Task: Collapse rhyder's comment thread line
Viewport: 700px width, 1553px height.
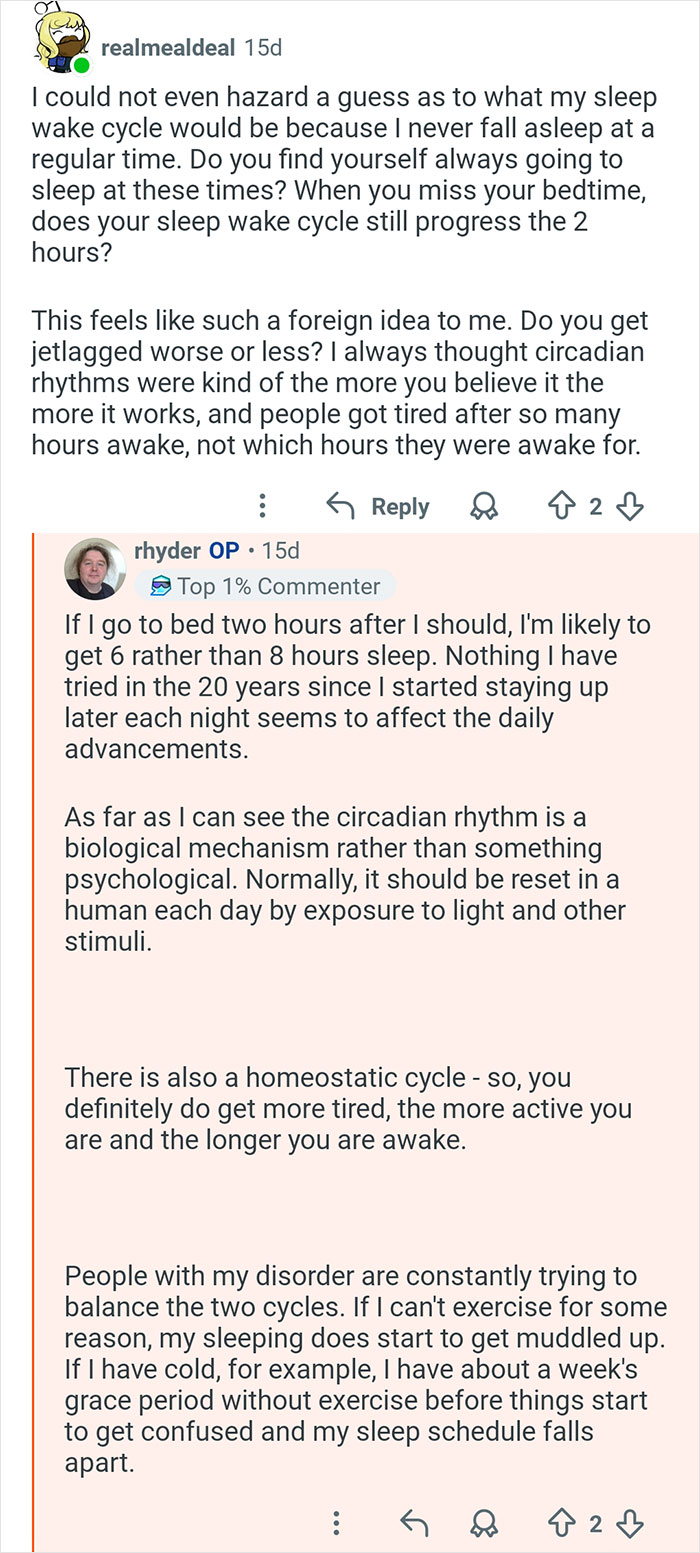Action: [36, 1000]
